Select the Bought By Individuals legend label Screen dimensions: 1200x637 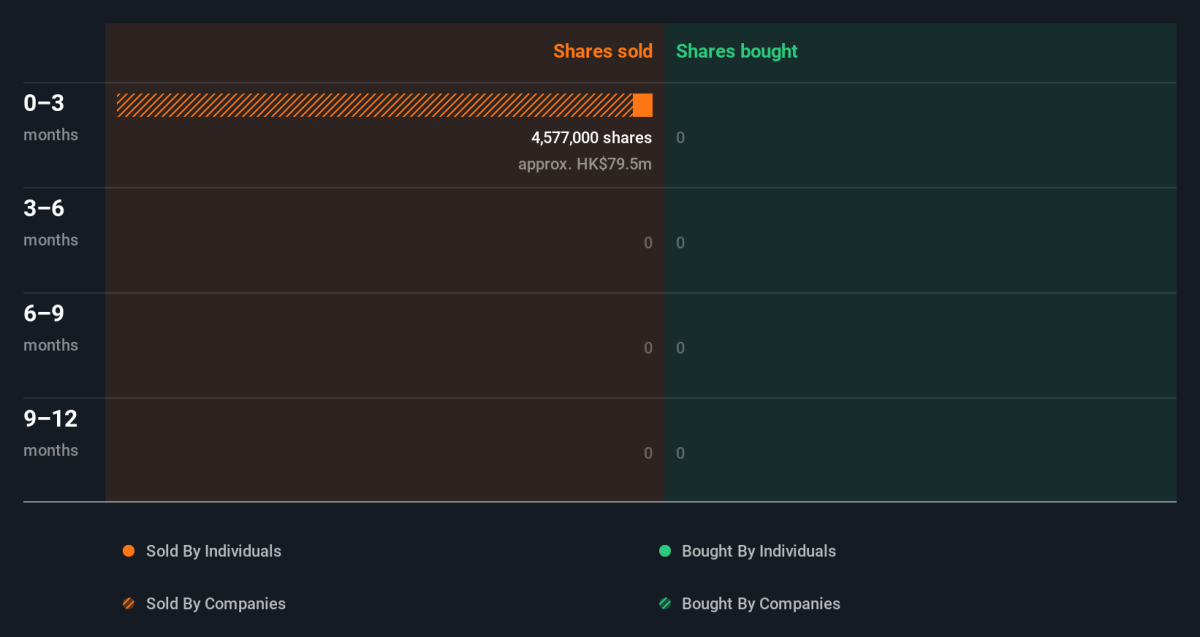[x=759, y=551]
